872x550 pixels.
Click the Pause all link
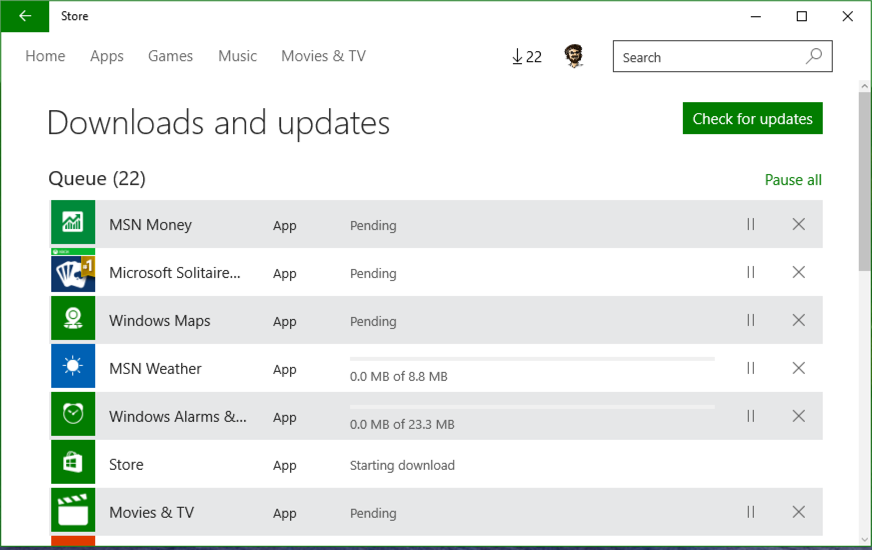(793, 180)
